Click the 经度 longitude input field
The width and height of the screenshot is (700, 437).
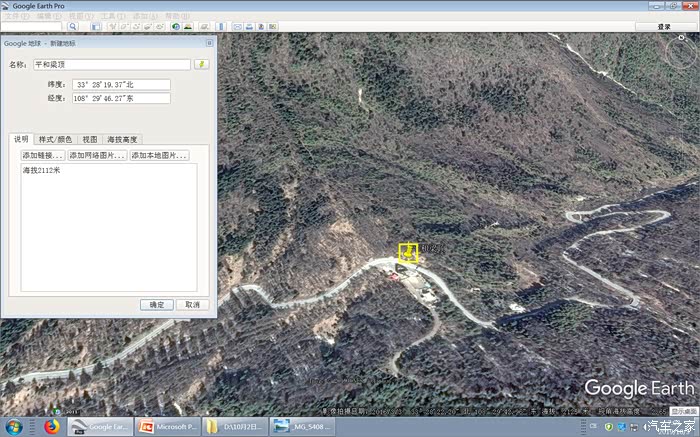pos(121,98)
